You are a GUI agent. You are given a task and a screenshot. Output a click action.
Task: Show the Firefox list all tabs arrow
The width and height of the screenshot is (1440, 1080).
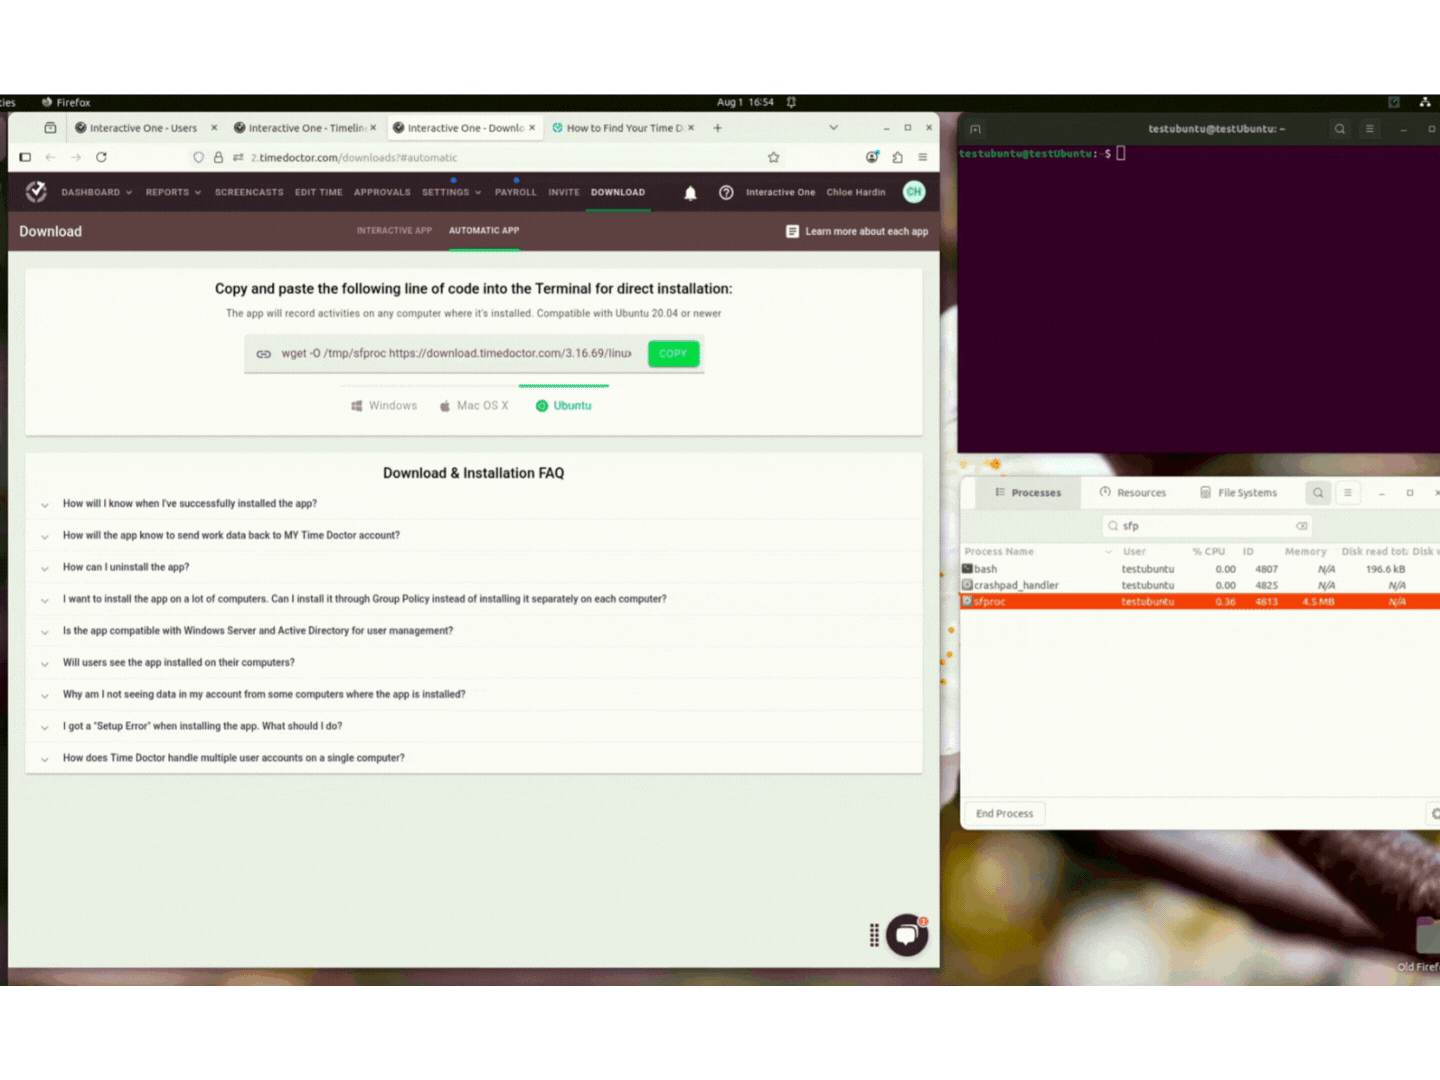[833, 128]
